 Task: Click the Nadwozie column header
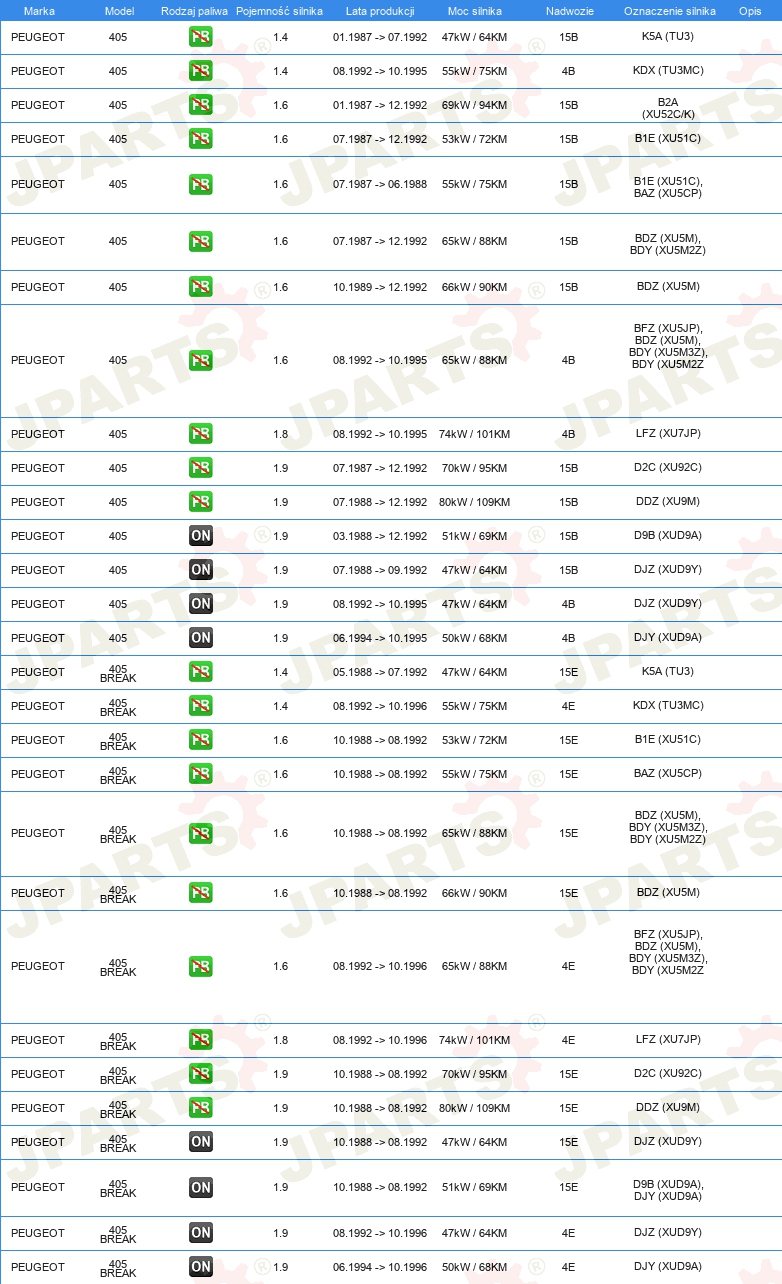569,10
